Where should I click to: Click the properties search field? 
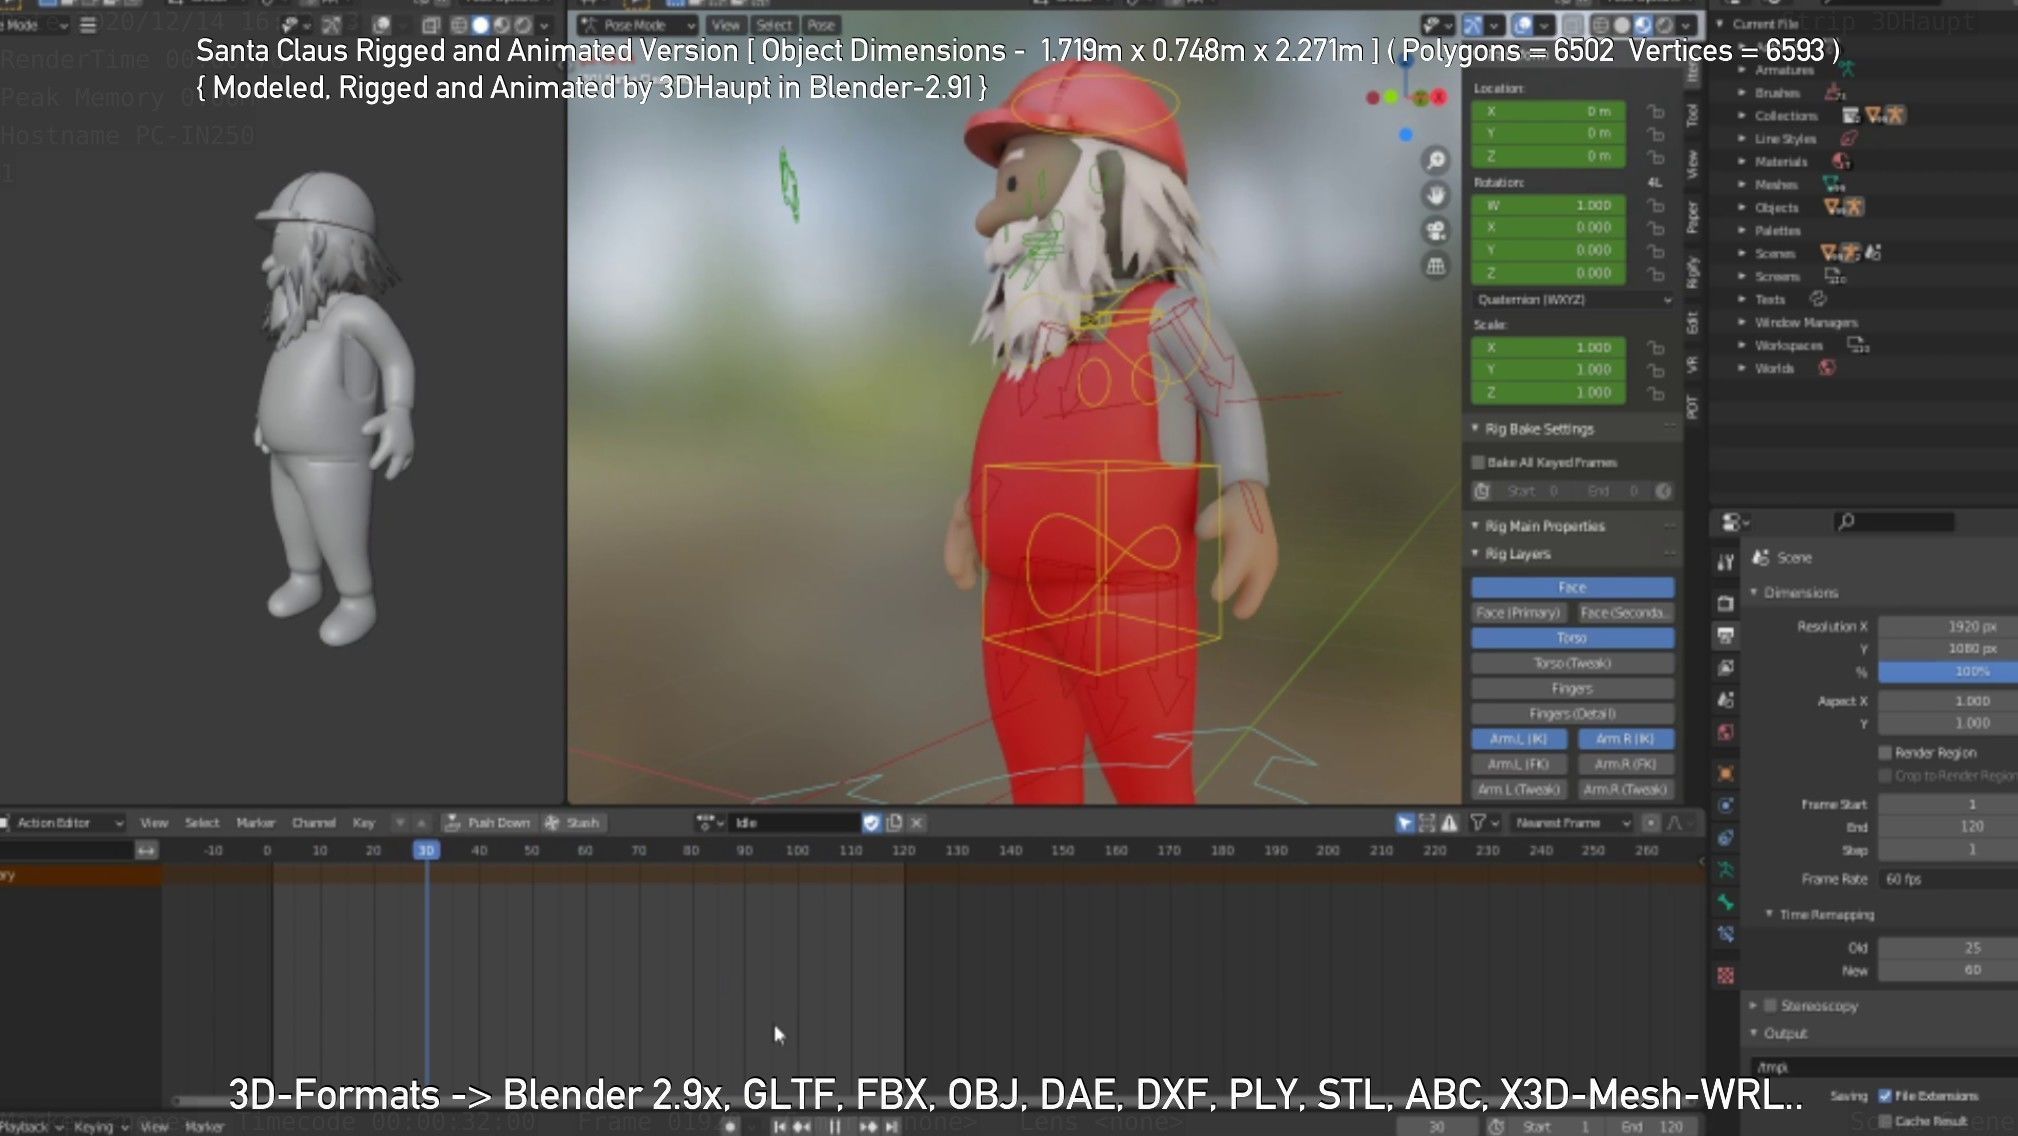[1895, 521]
